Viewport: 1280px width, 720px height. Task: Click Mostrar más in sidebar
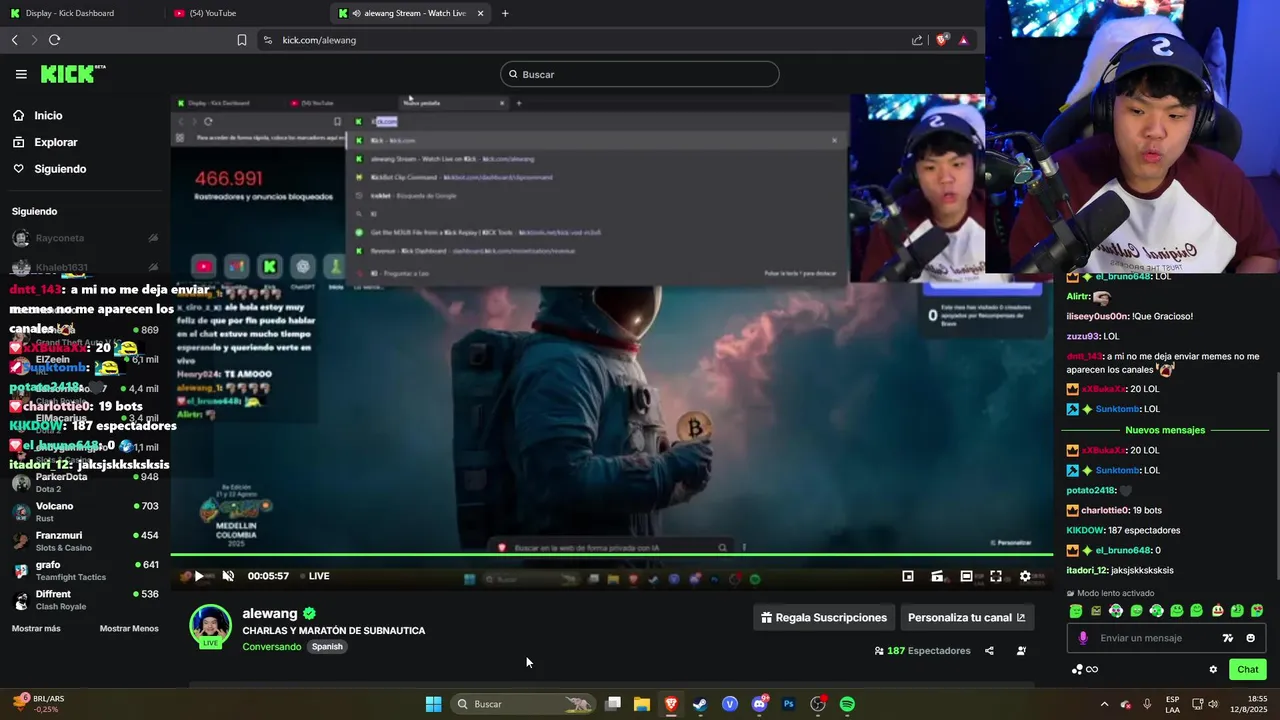tap(36, 629)
